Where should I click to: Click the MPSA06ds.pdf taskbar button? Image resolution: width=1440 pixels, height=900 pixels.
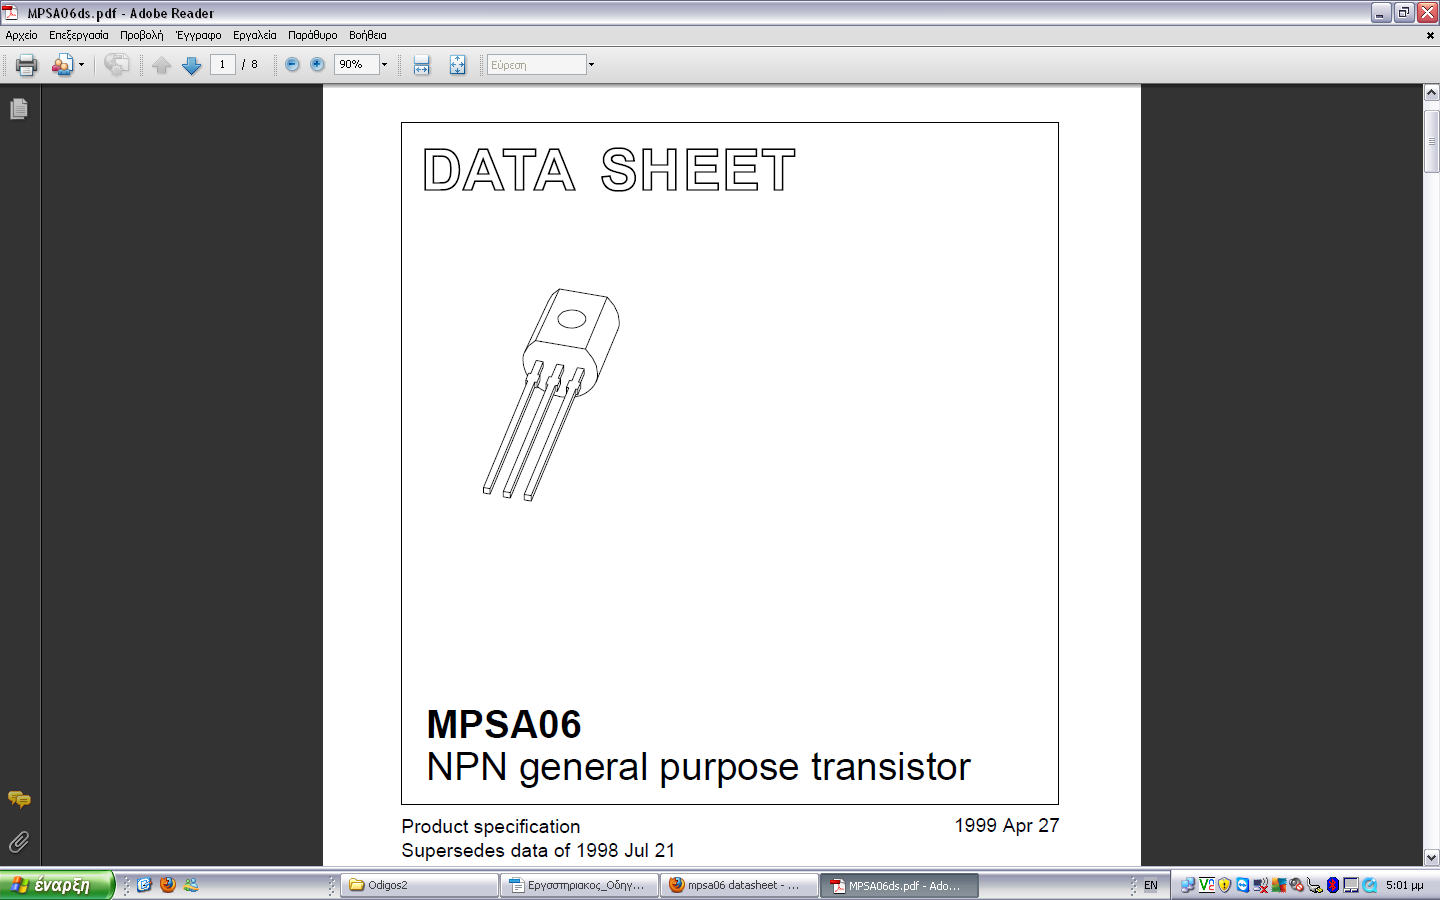[900, 885]
